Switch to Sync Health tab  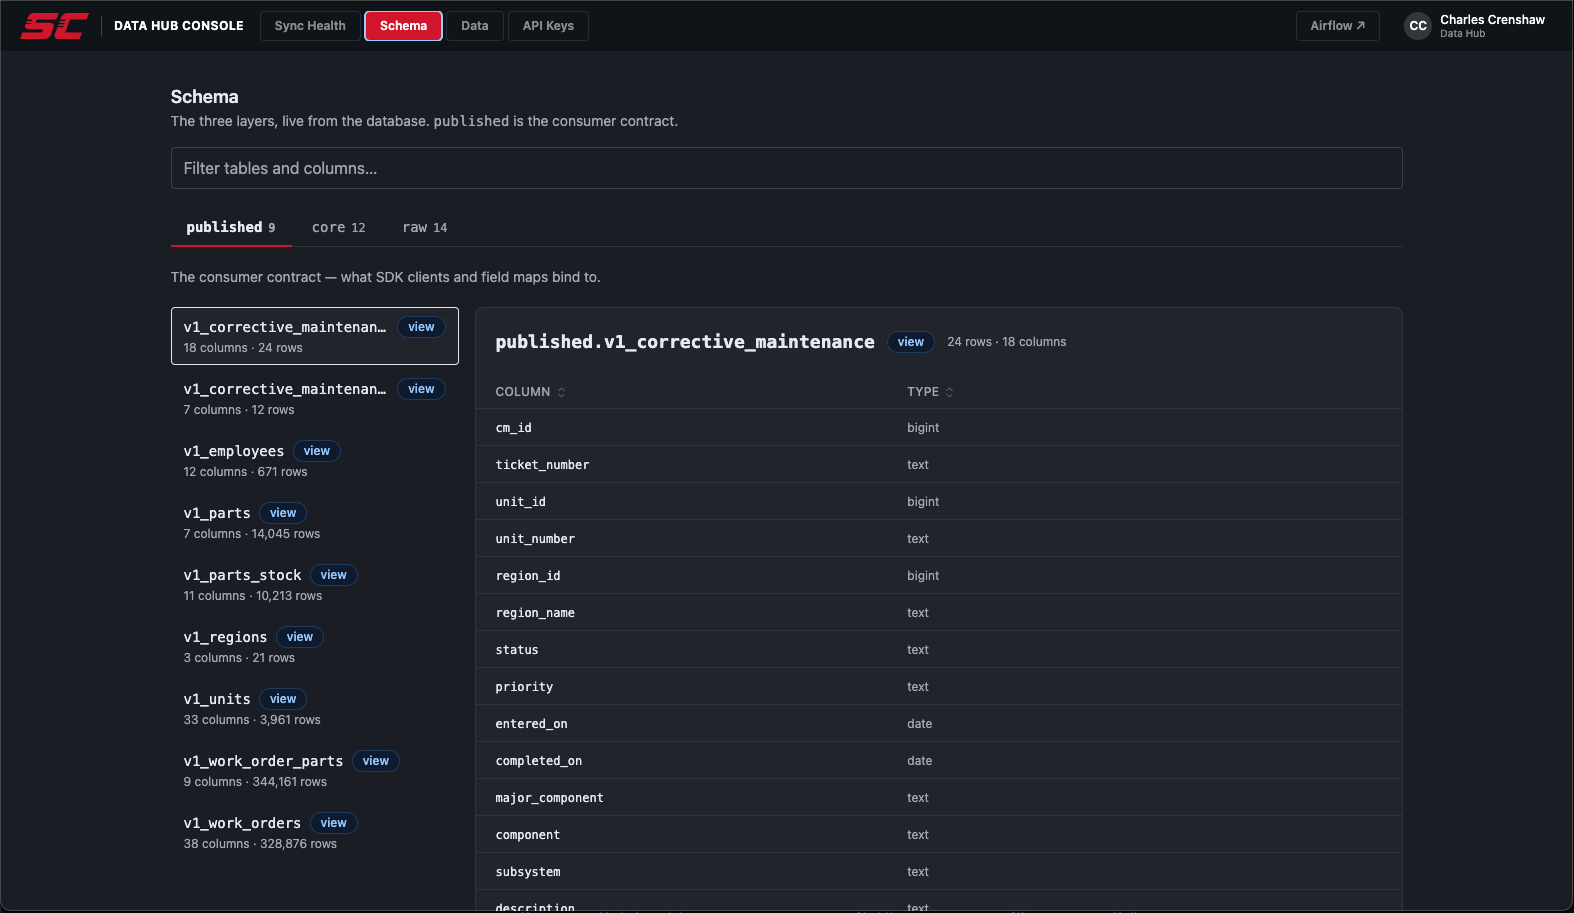(x=310, y=26)
